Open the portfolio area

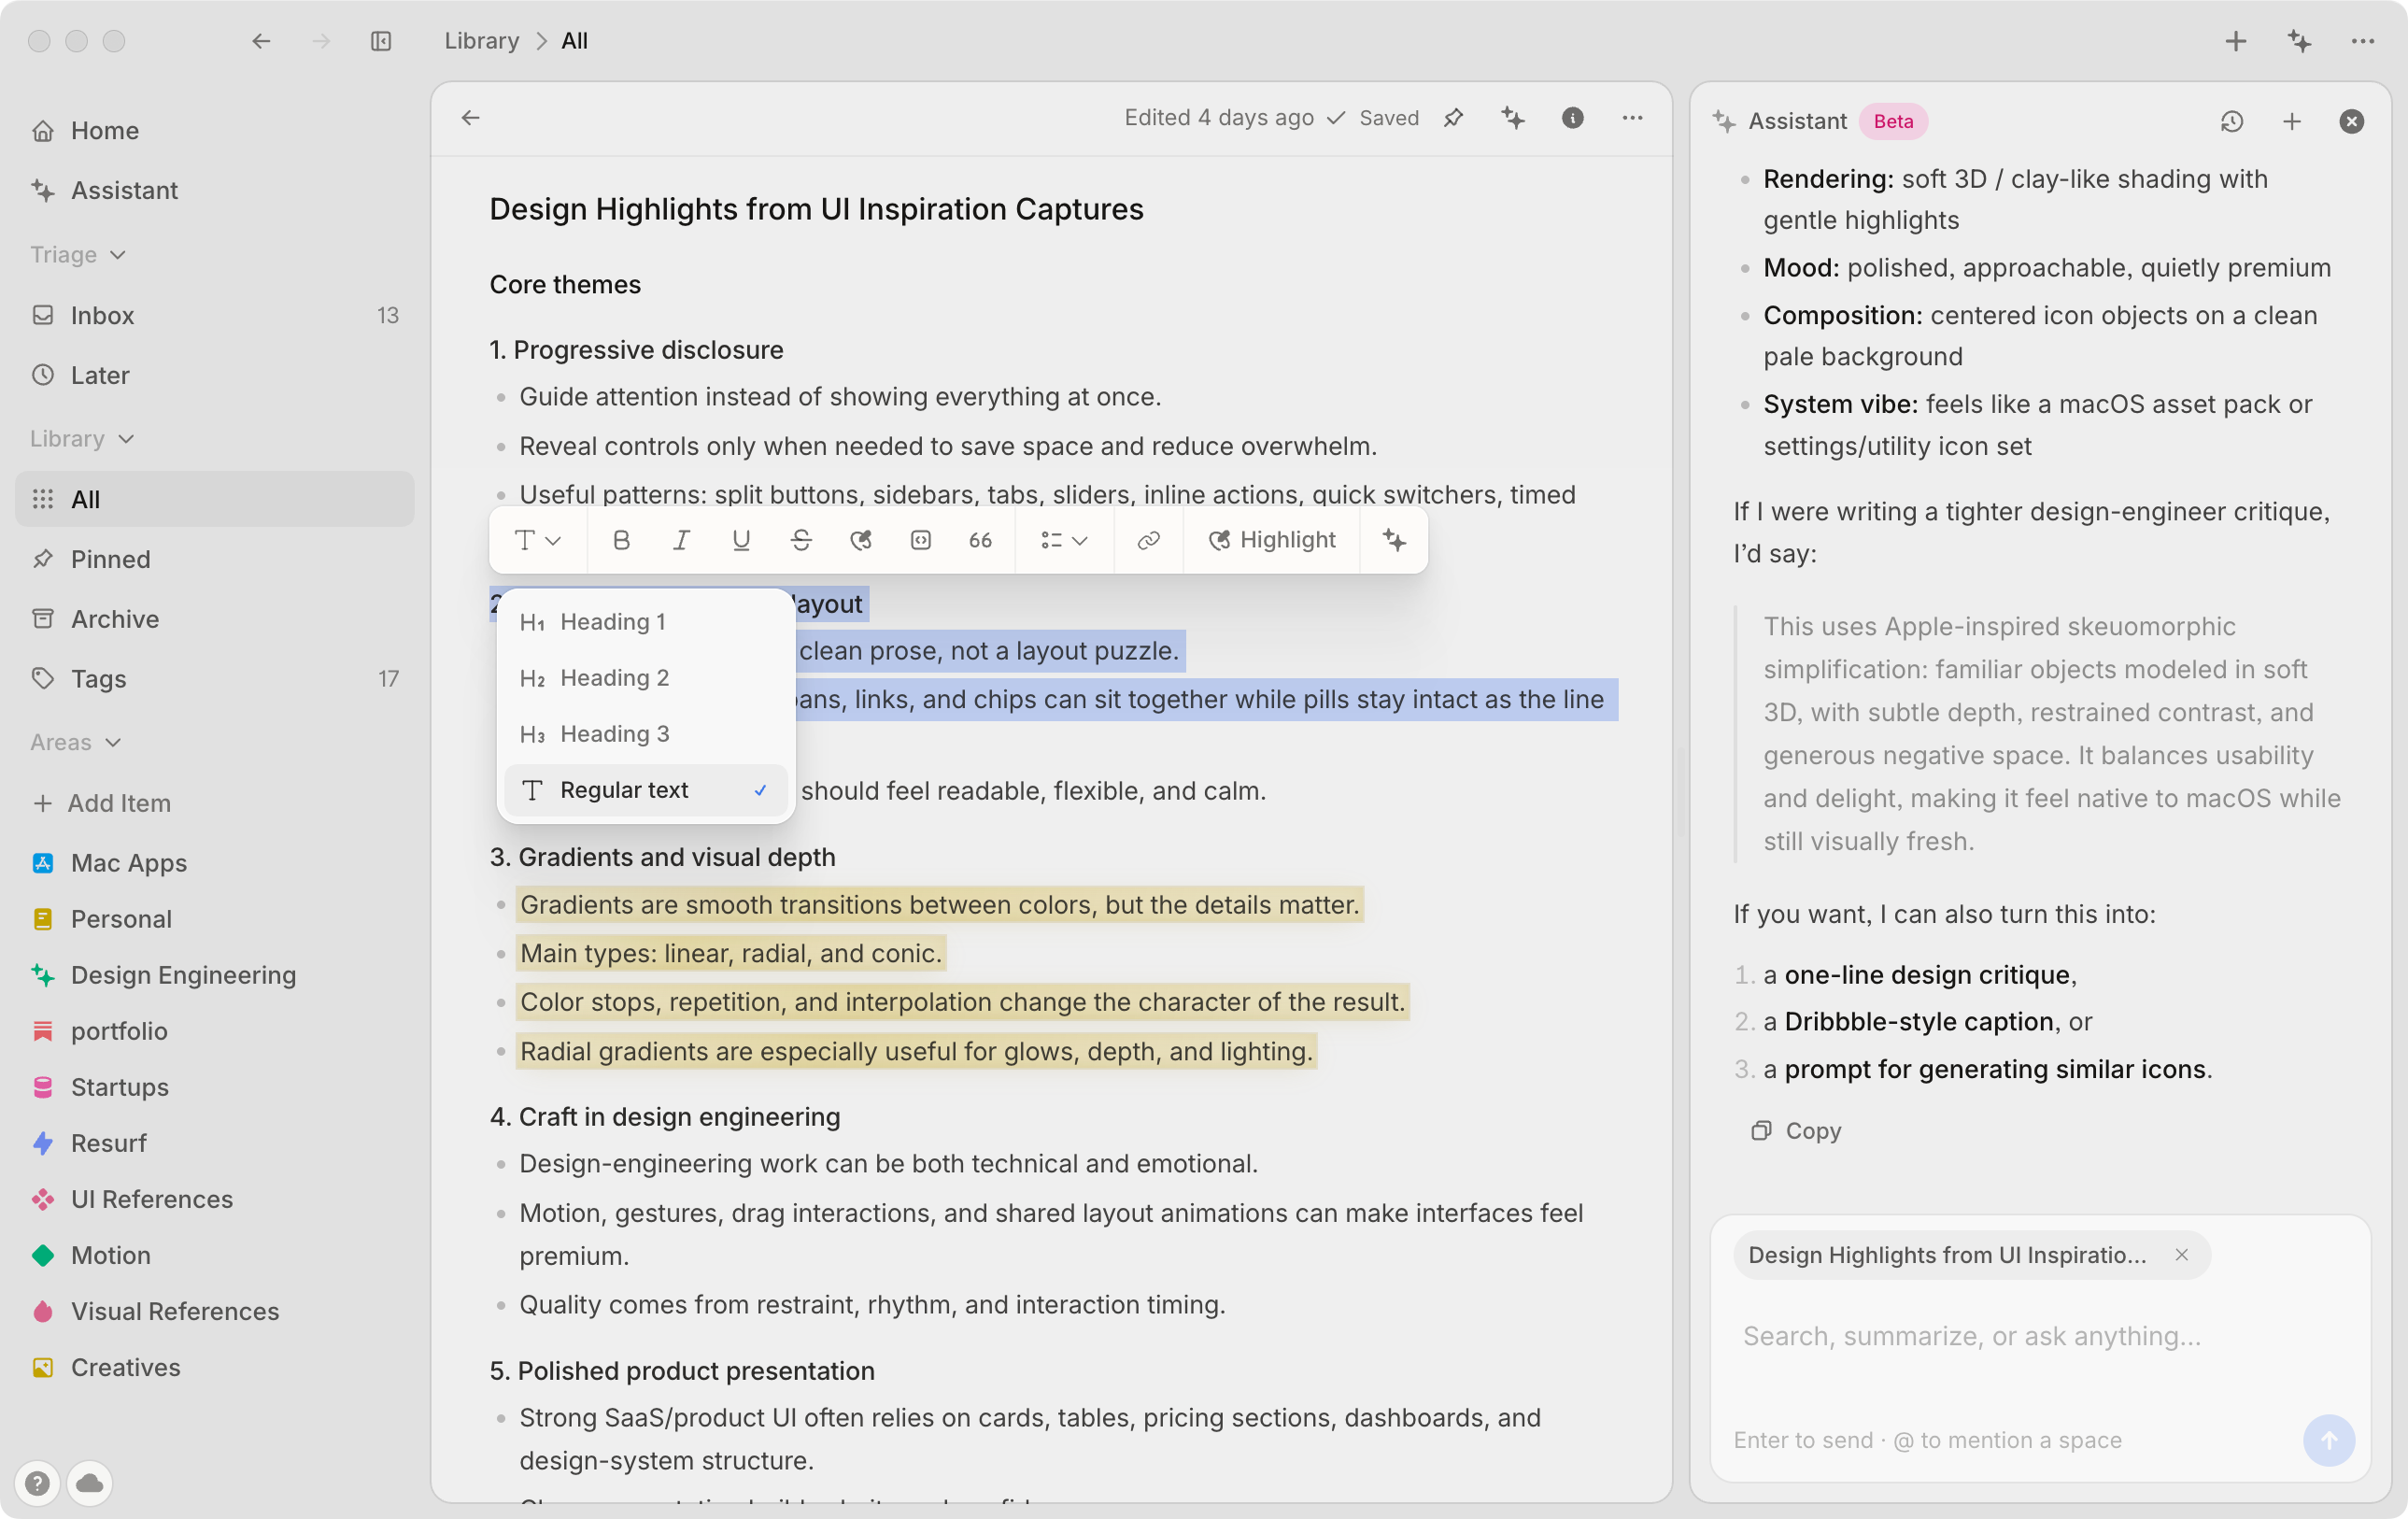pos(215,1031)
